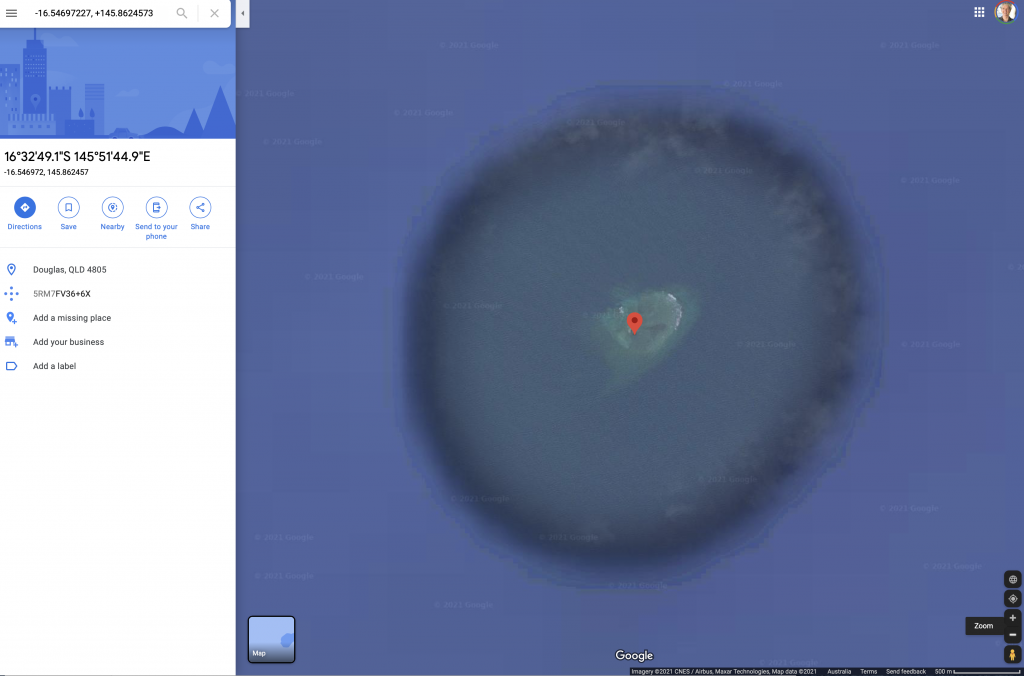Screen dimensions: 1024x676
Task: Click the search magnifier icon
Action: 182,13
